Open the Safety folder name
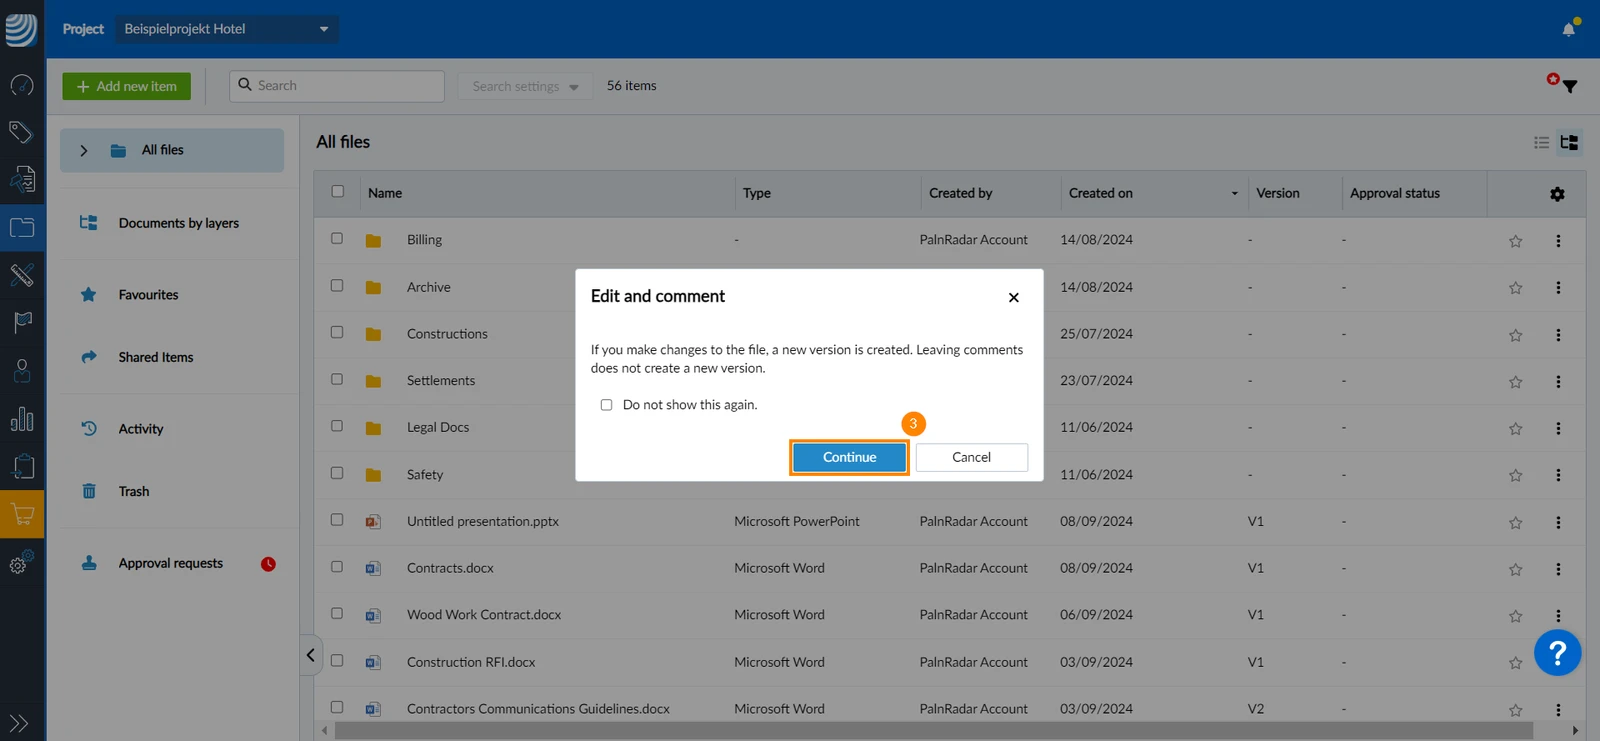Screen dimensions: 1600x741 coord(425,475)
